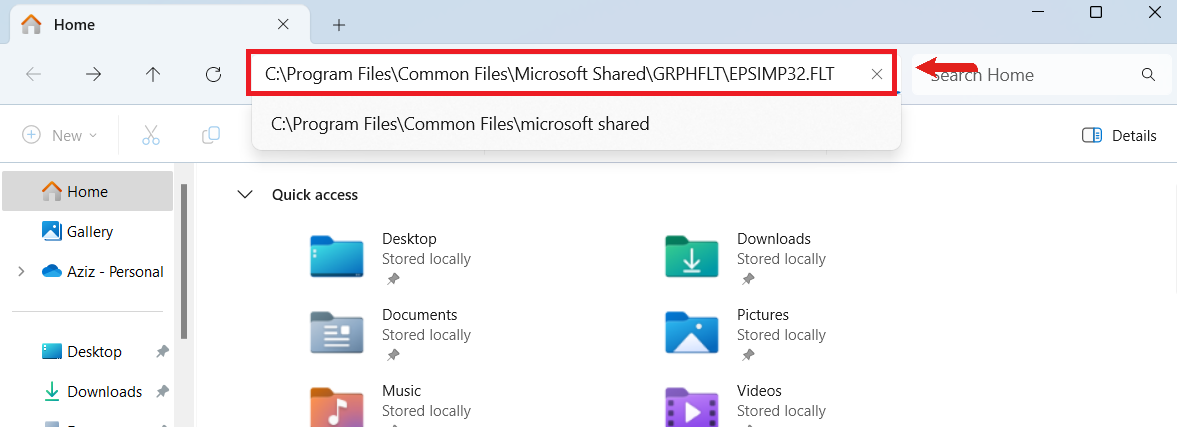Navigate forward with the right arrow
Image resolution: width=1177 pixels, height=427 pixels.
click(x=93, y=74)
